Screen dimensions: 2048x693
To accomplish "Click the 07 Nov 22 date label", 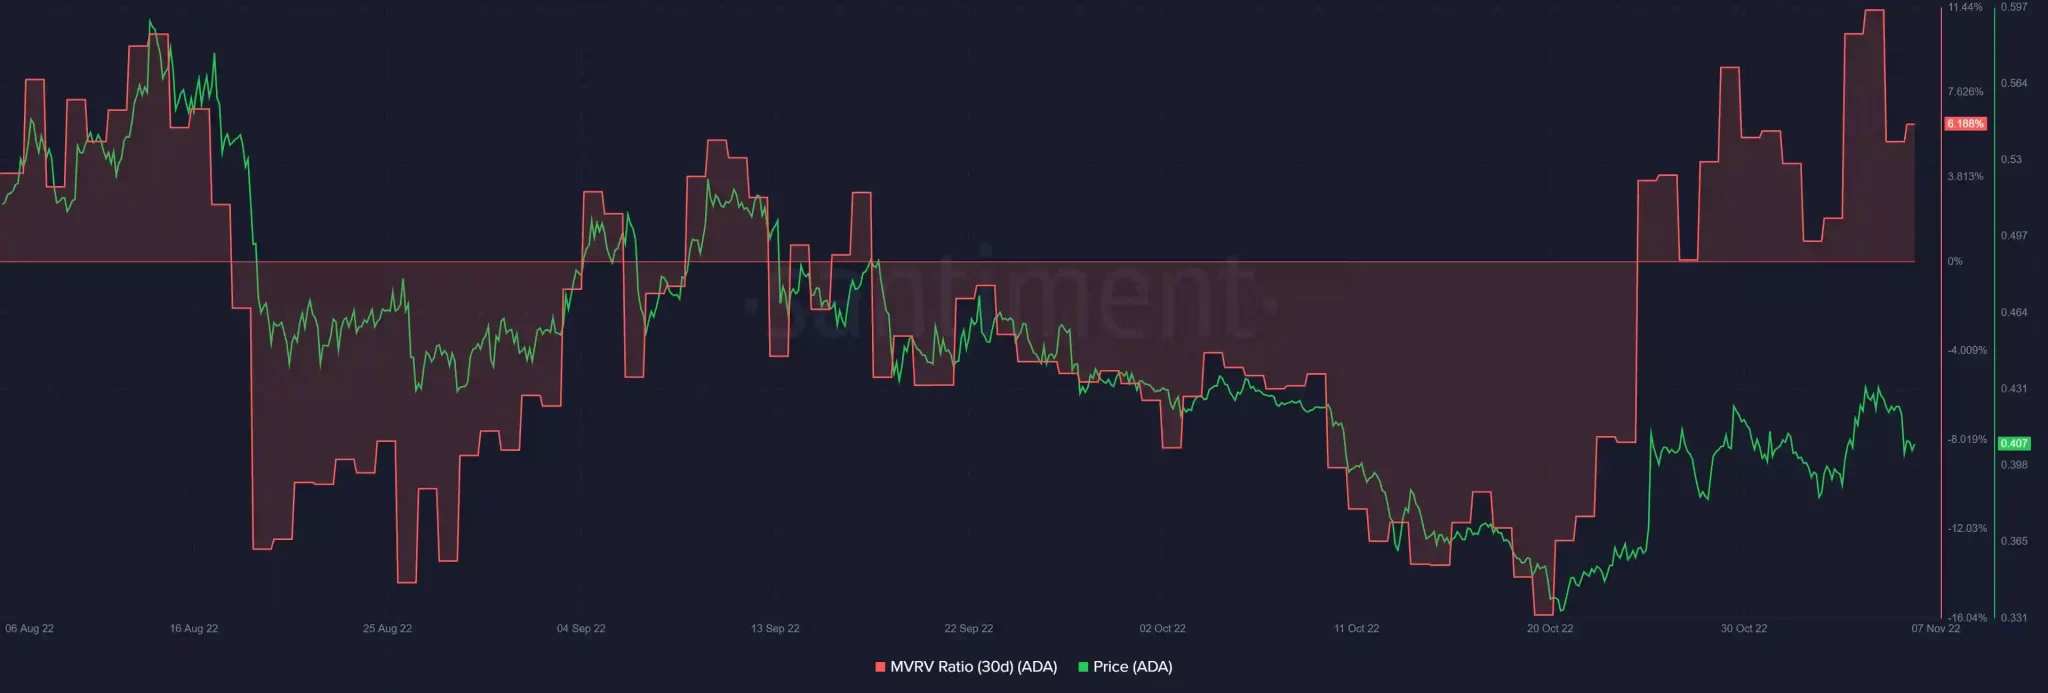I will [x=1935, y=629].
